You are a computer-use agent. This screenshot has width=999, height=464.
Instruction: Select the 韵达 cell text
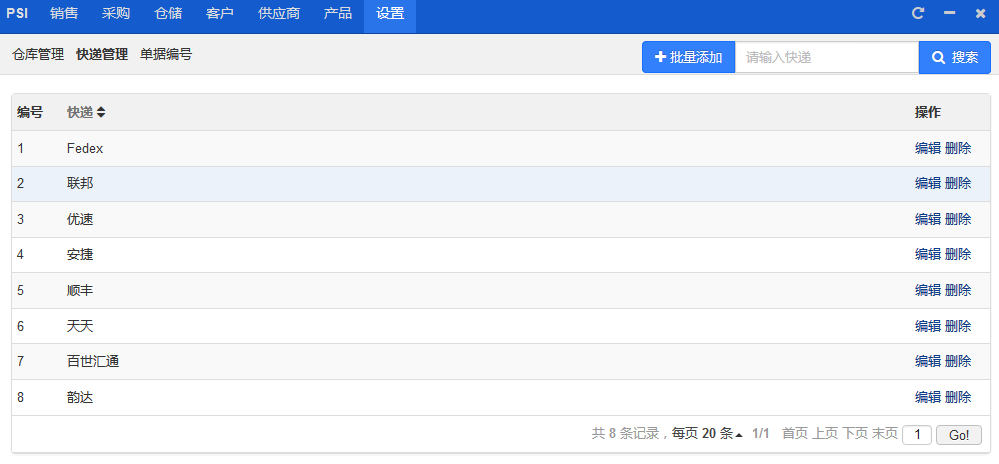80,398
